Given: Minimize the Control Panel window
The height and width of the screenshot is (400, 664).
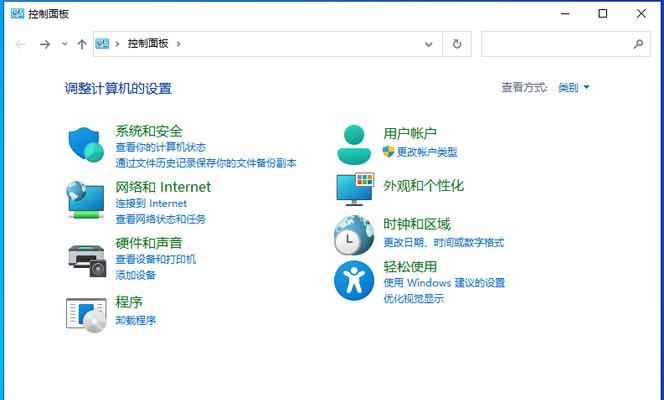Looking at the screenshot, I should (x=565, y=14).
